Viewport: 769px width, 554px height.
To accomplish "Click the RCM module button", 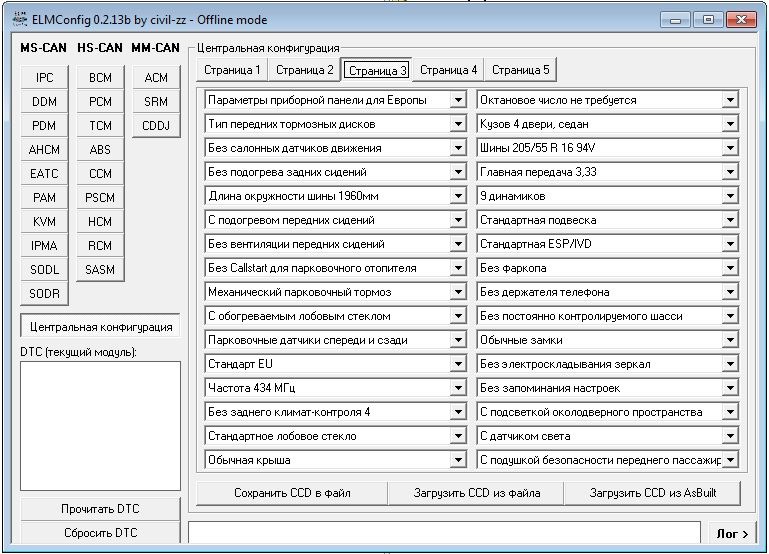I will coord(100,246).
